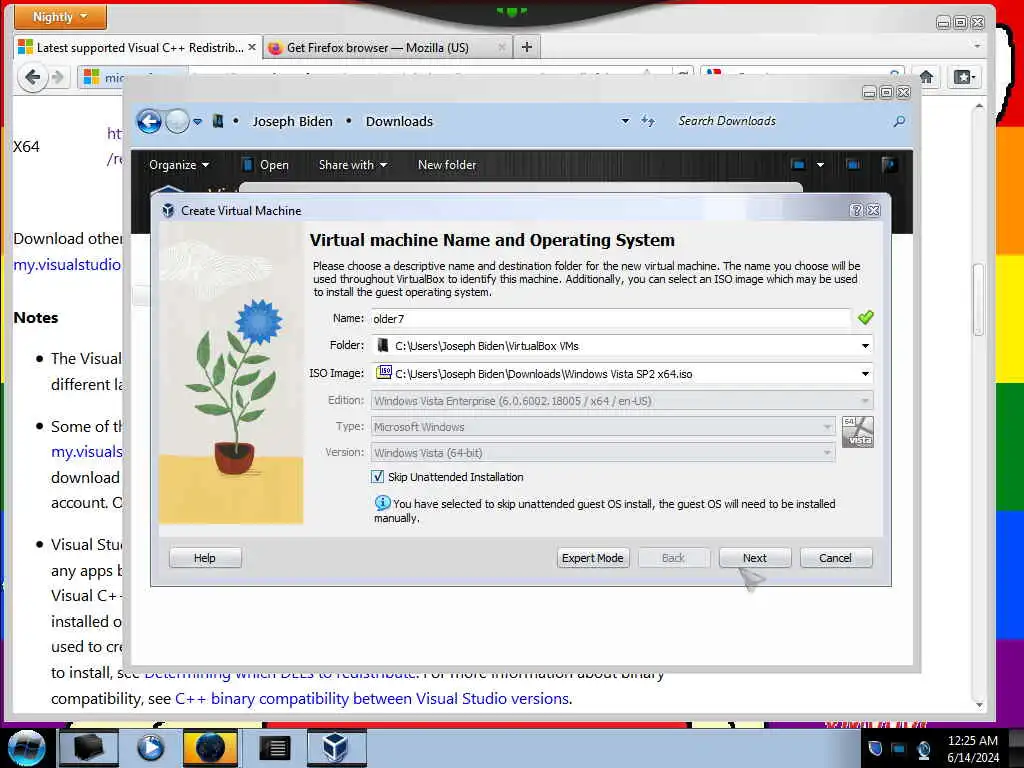Switch to Latest supported Visual C++ tab
This screenshot has width=1024, height=768.
click(x=137, y=47)
